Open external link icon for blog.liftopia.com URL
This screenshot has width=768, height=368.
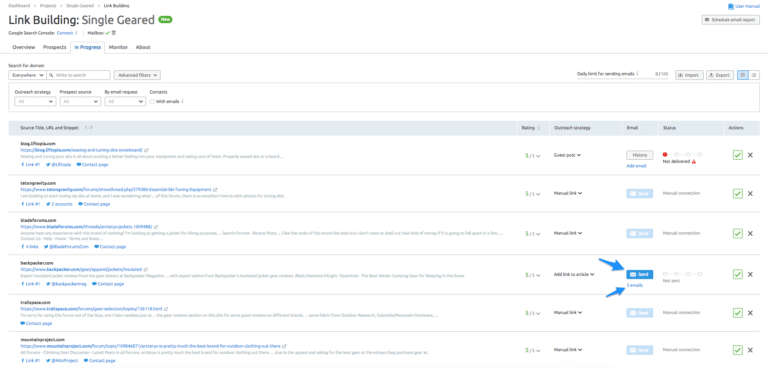pyautogui.click(x=146, y=150)
